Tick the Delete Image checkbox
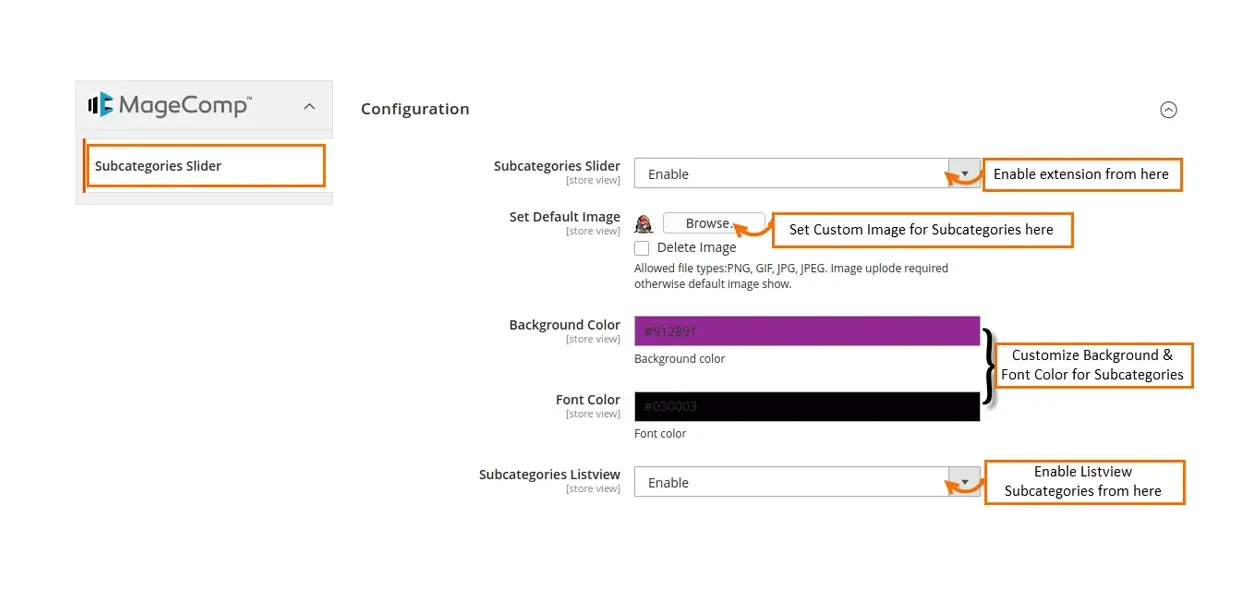 [x=642, y=248]
